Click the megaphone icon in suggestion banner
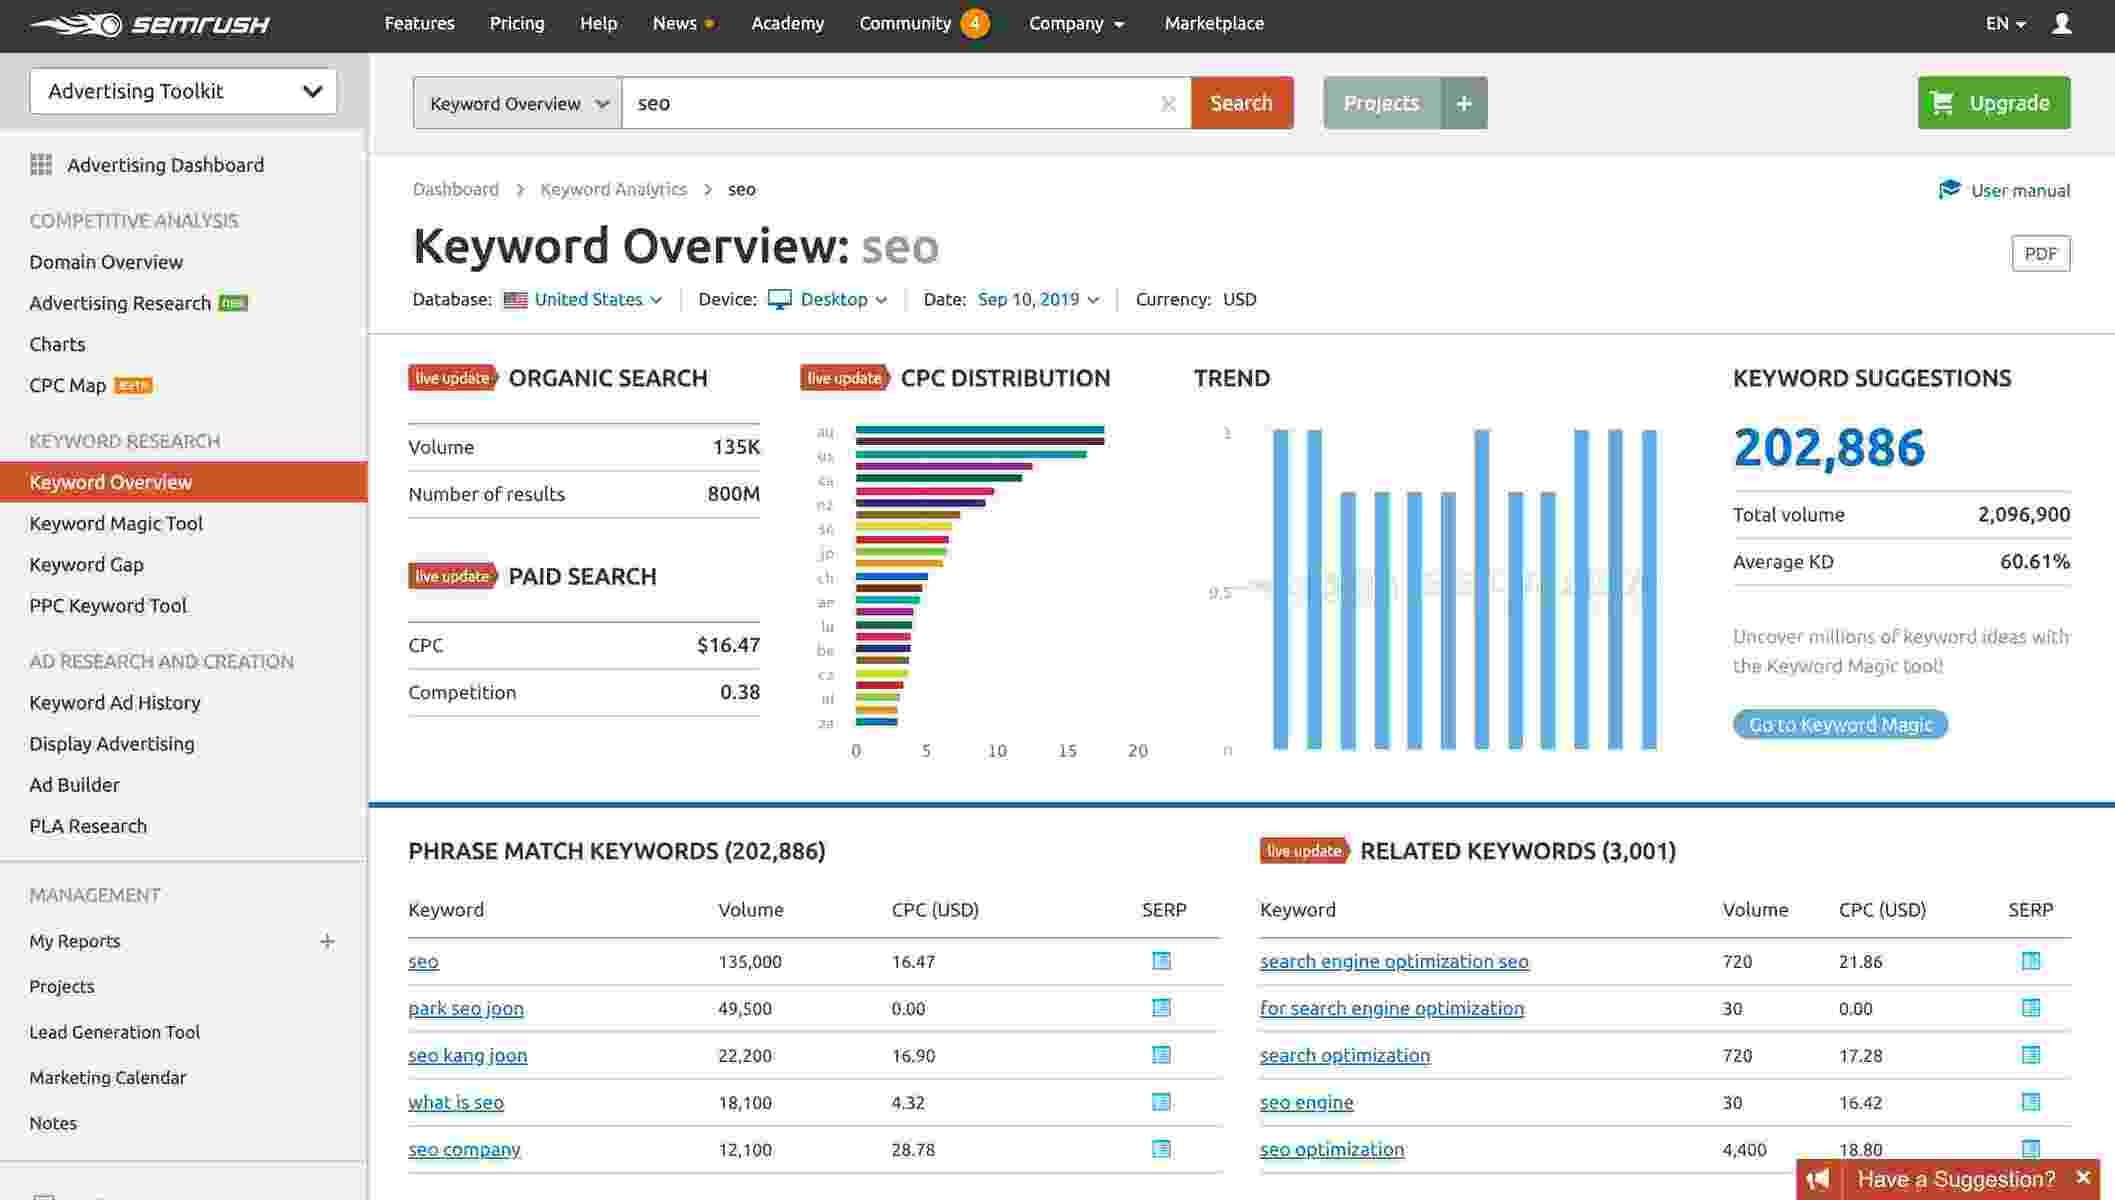 [1819, 1179]
